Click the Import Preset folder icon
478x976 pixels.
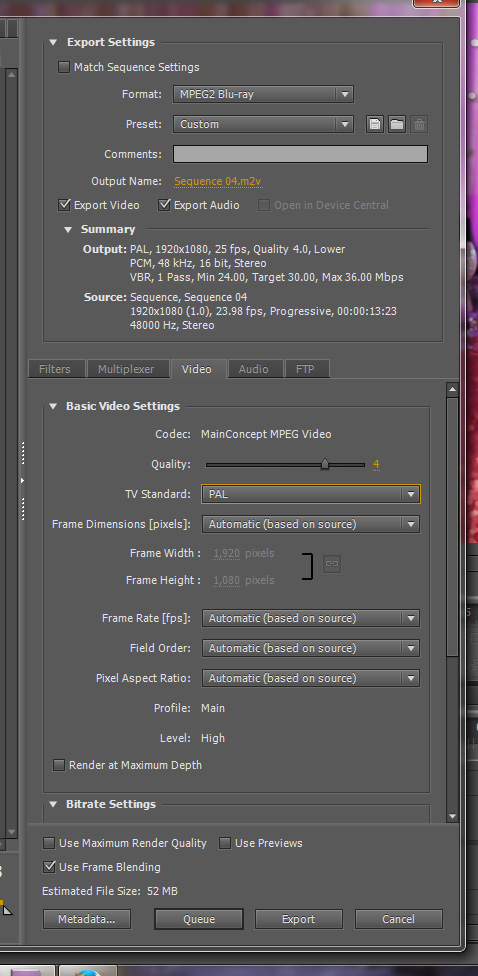[397, 124]
